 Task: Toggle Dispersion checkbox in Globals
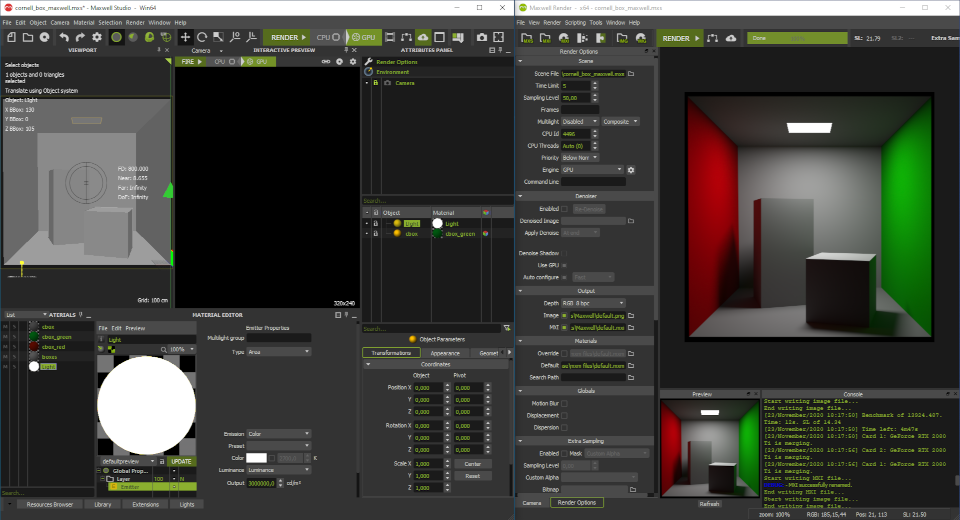point(564,428)
